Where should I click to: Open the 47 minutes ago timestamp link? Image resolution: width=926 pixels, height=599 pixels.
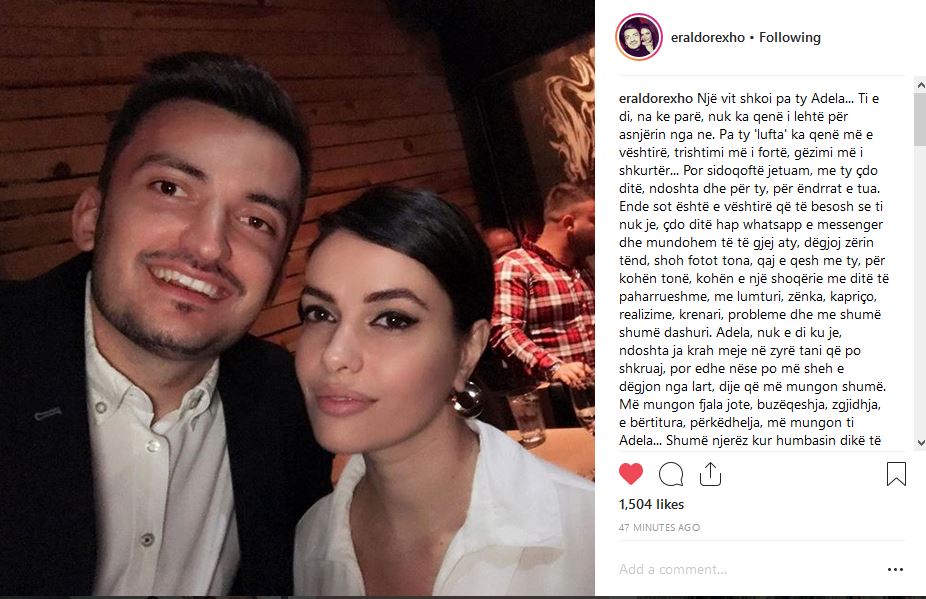click(x=659, y=528)
